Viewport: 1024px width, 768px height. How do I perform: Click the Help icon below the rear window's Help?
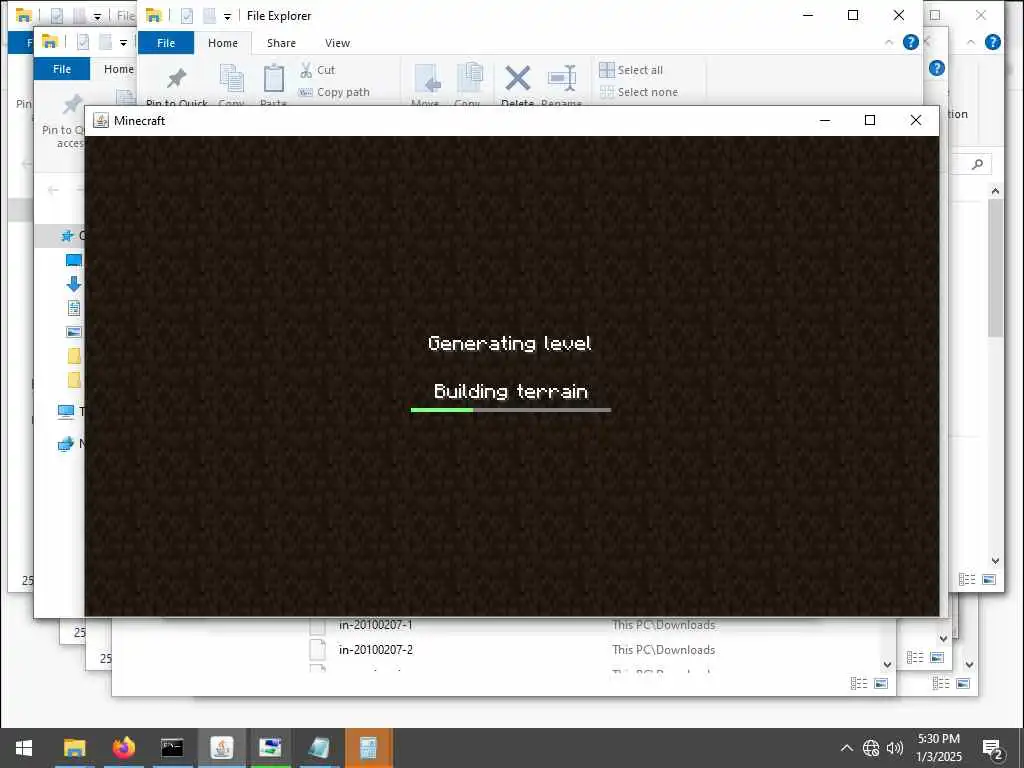[936, 68]
